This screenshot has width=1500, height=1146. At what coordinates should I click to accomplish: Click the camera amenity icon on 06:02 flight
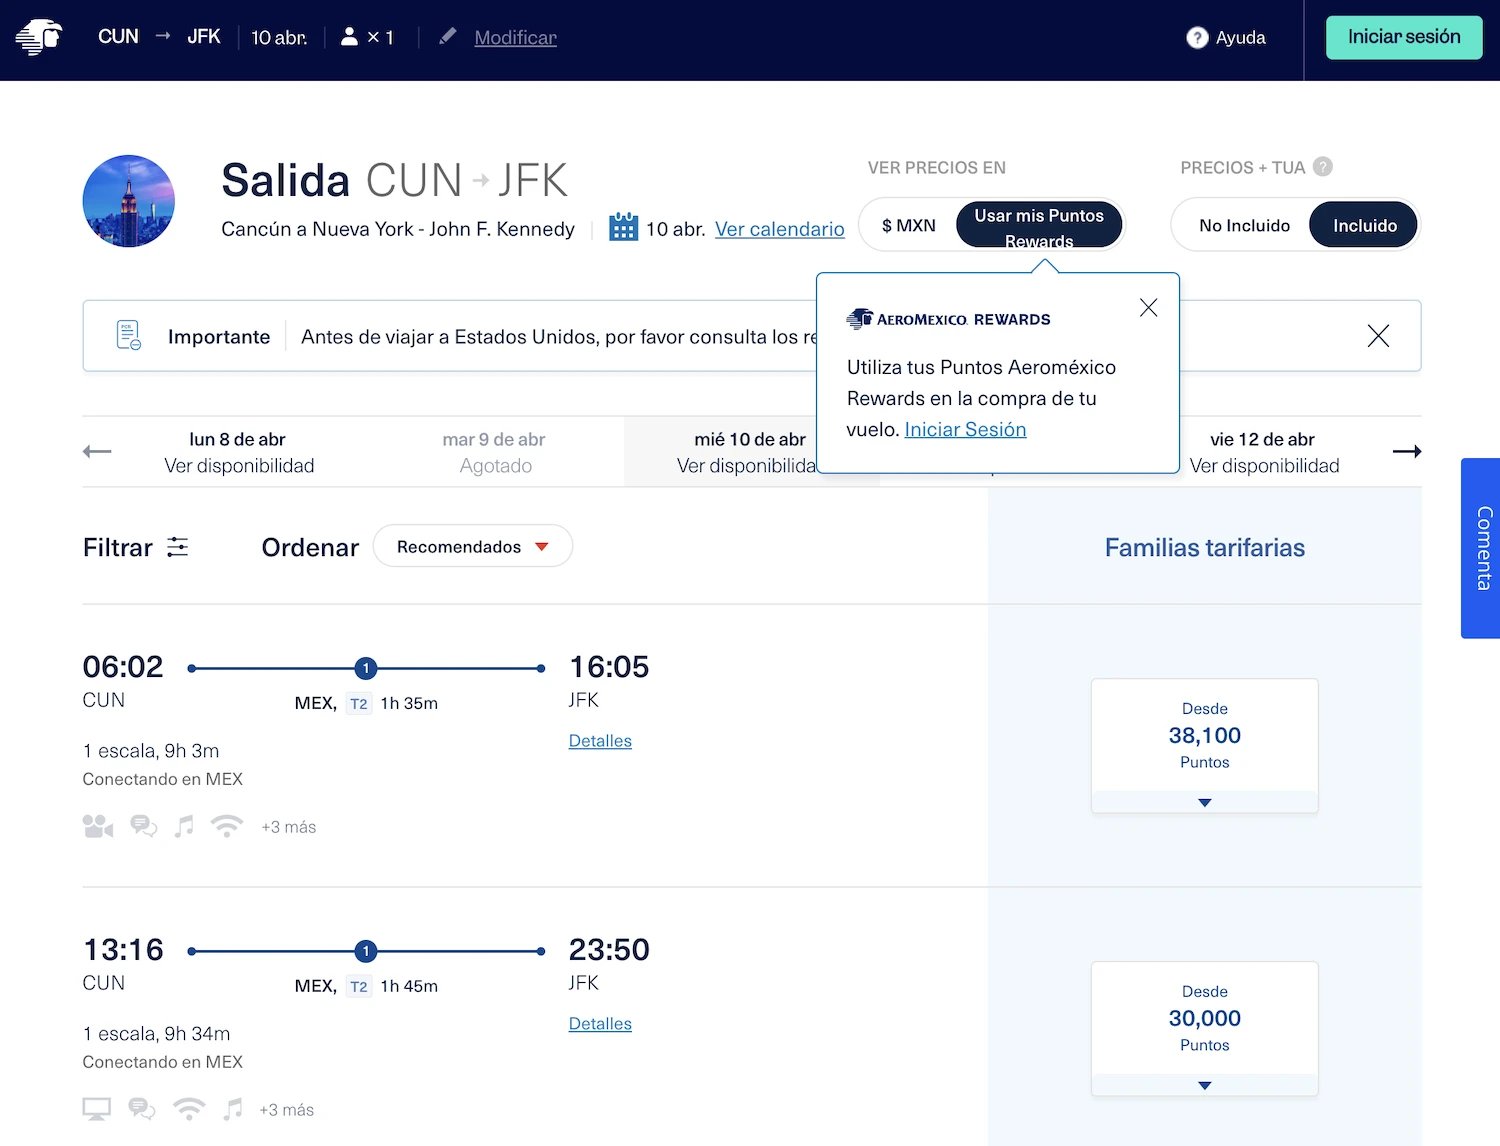pyautogui.click(x=97, y=826)
